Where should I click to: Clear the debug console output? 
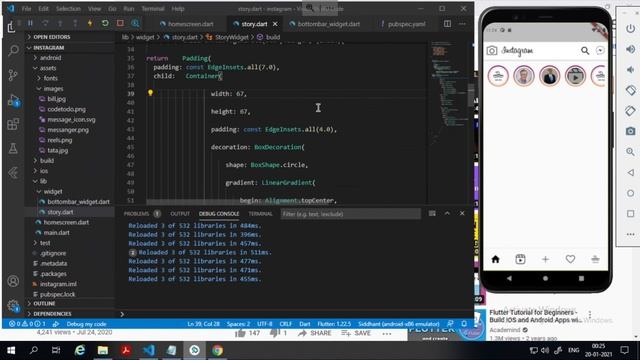tap(432, 213)
